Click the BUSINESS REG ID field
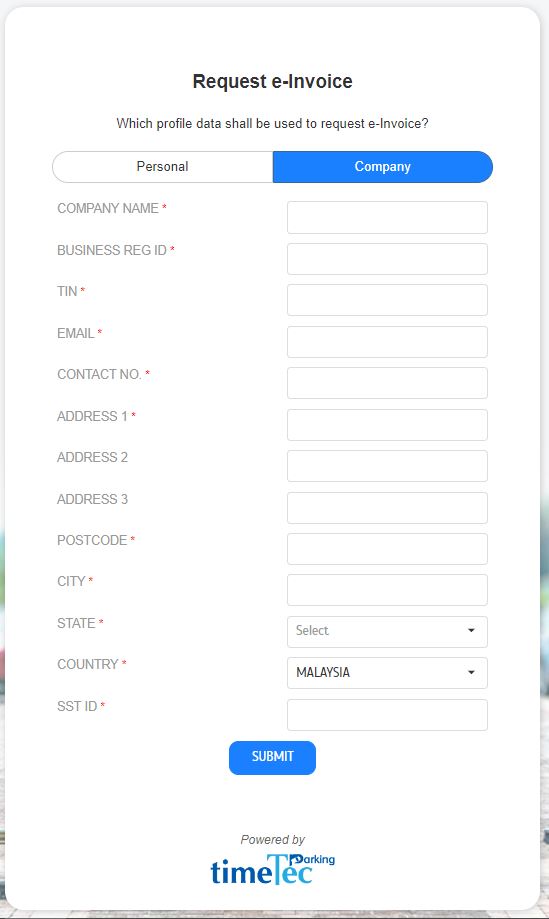The width and height of the screenshot is (549, 919). point(387,259)
